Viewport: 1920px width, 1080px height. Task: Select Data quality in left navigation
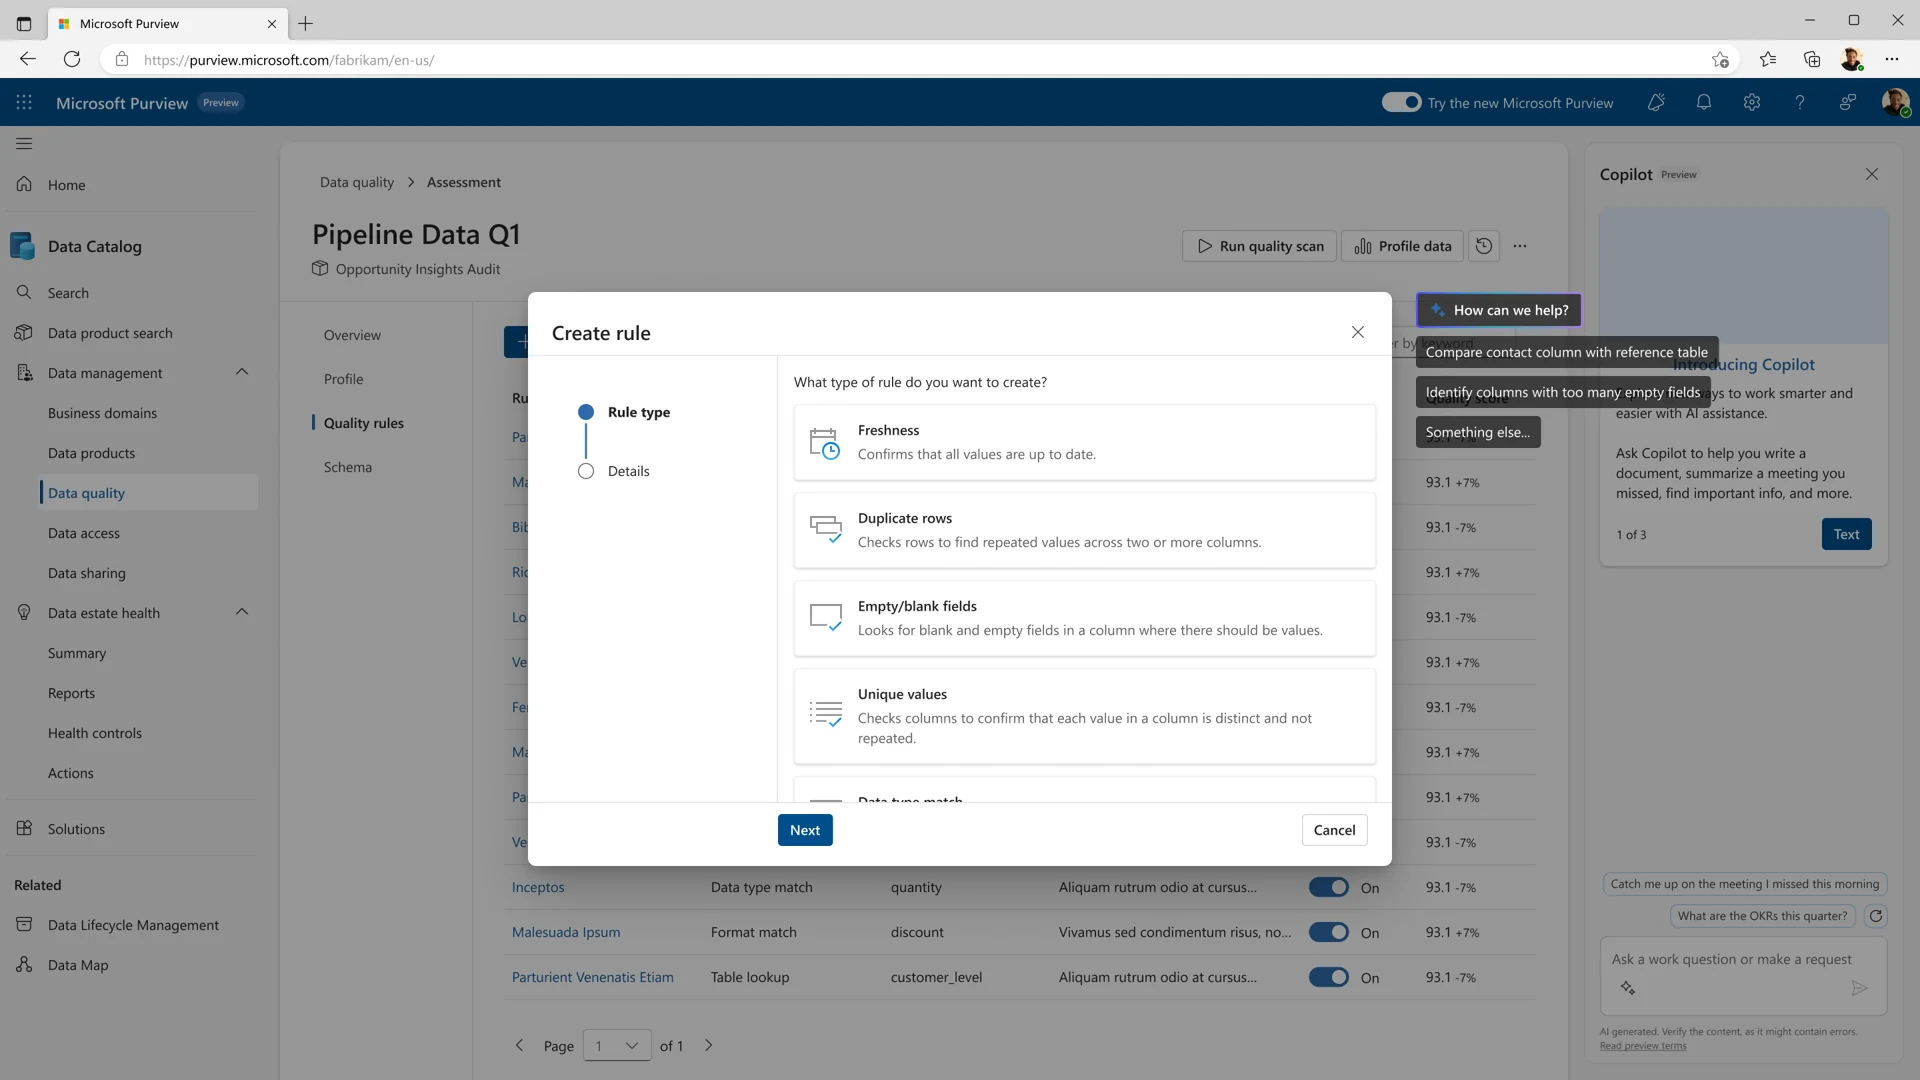(148, 493)
